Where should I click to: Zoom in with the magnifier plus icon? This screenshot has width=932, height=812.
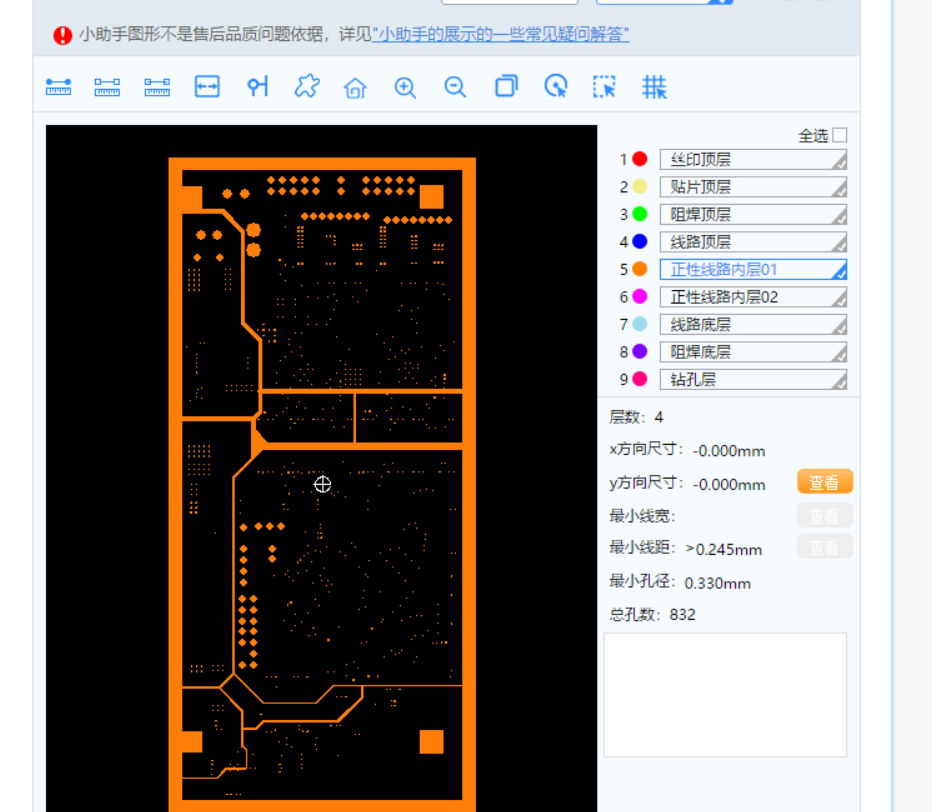[405, 87]
